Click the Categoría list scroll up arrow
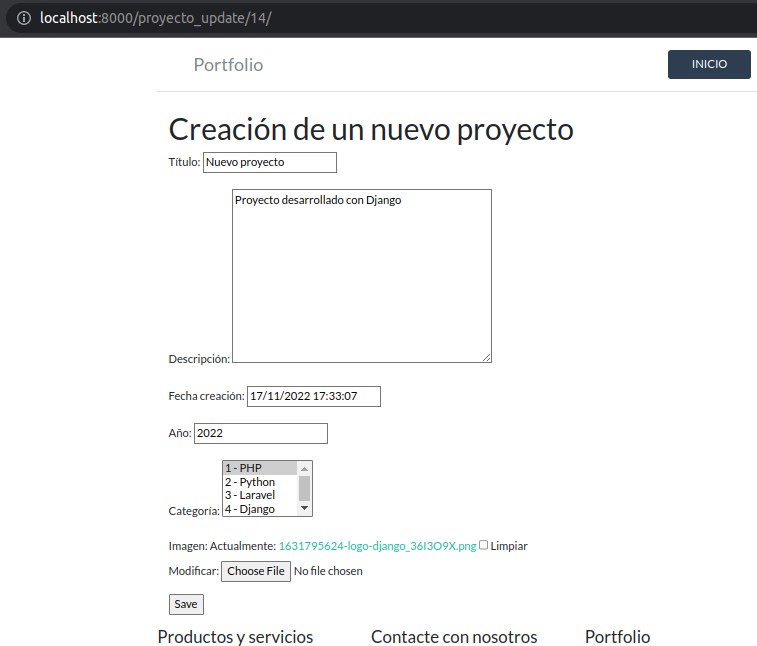 [x=305, y=466]
